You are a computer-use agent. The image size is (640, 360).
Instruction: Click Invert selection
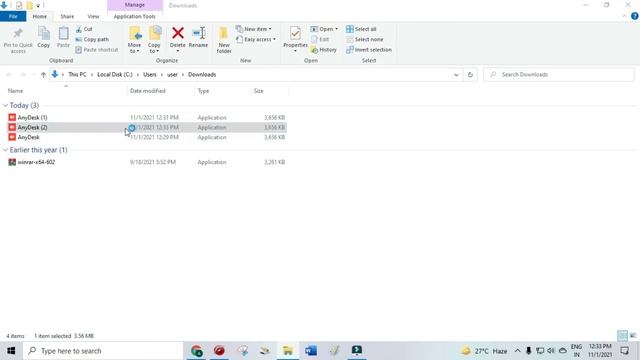coord(369,49)
